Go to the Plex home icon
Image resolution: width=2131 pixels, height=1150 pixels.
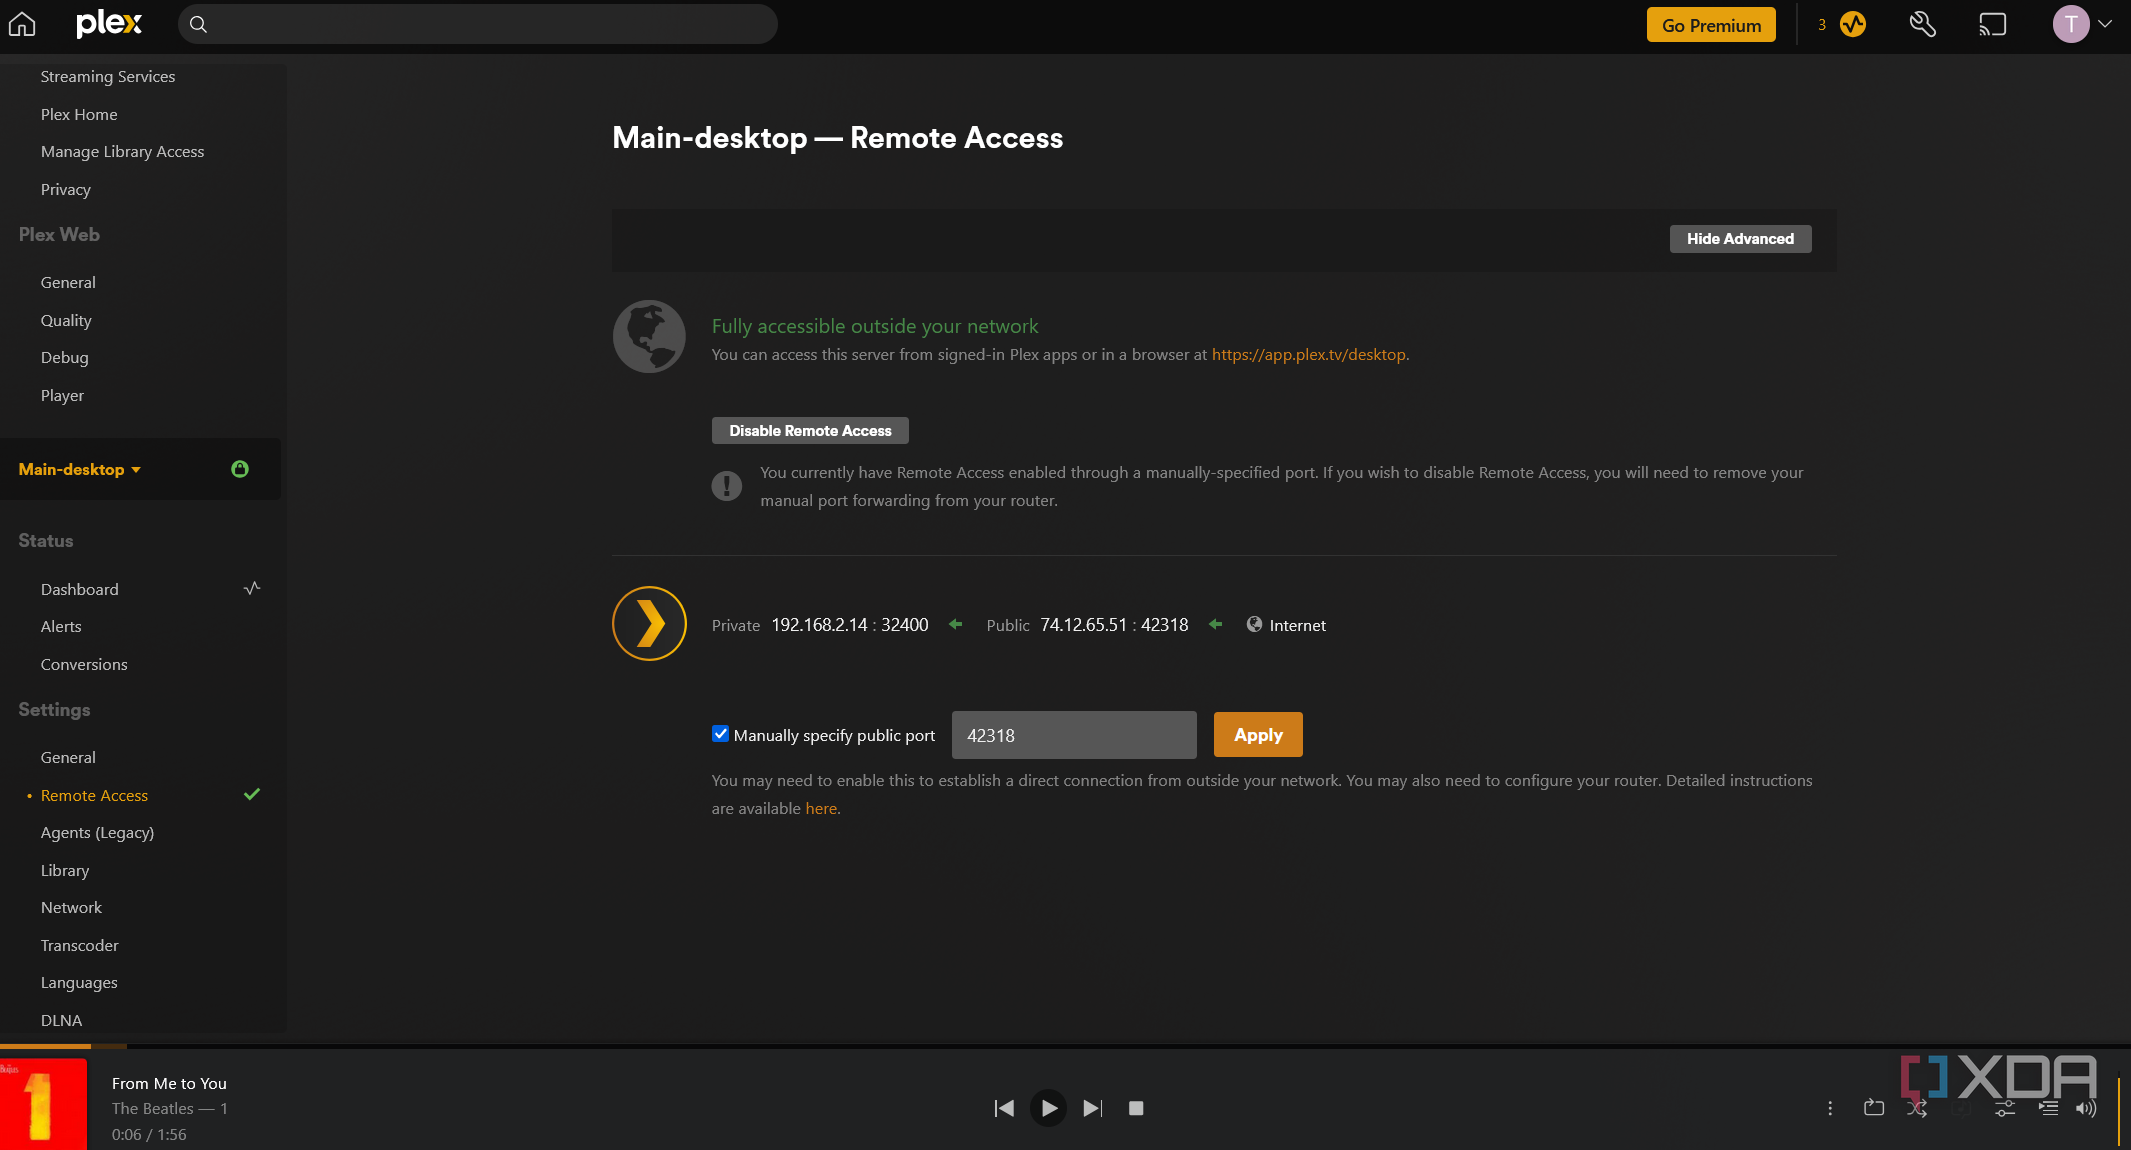click(x=22, y=24)
